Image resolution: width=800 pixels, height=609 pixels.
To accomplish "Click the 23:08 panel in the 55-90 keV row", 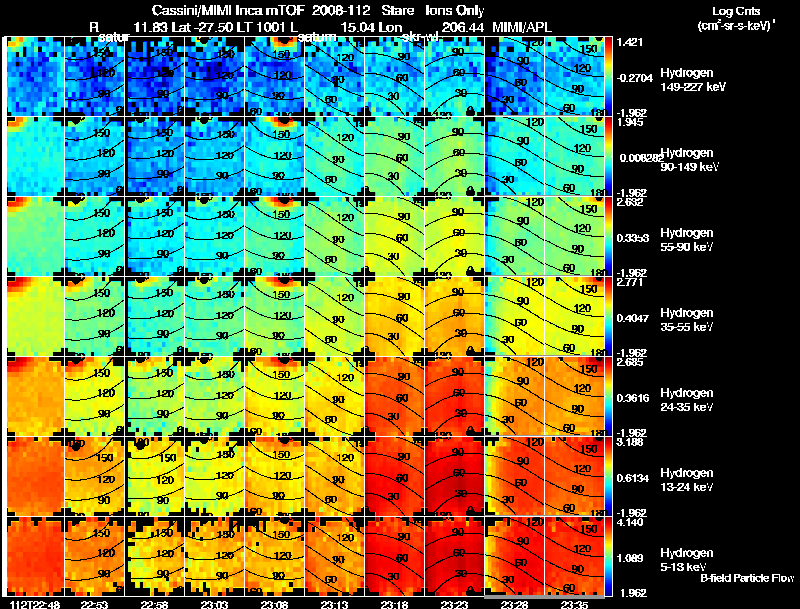I will point(274,237).
